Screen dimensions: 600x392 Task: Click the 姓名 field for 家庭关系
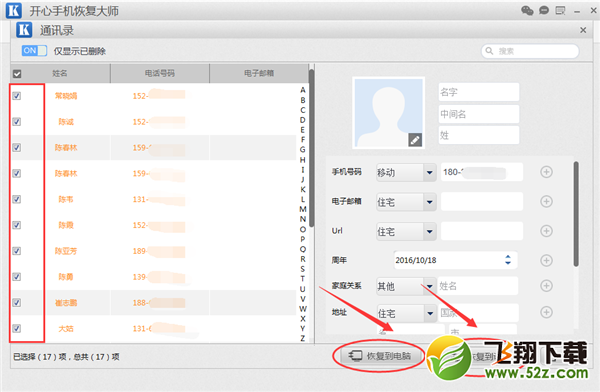tap(478, 286)
